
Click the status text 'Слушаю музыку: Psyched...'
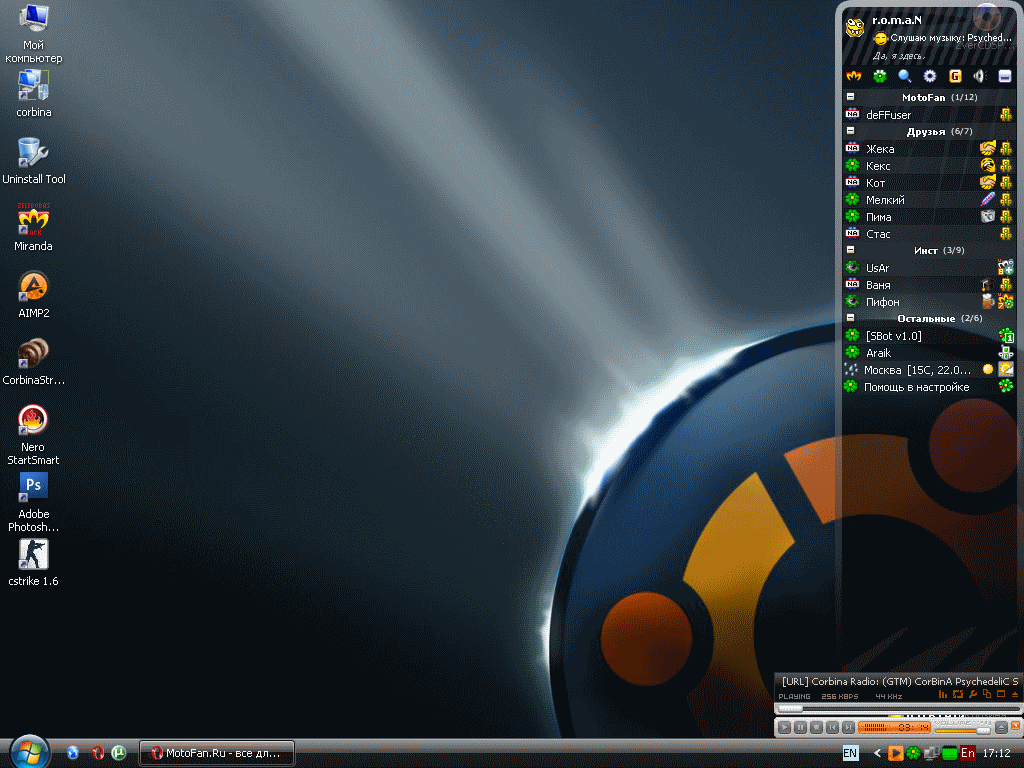951,38
